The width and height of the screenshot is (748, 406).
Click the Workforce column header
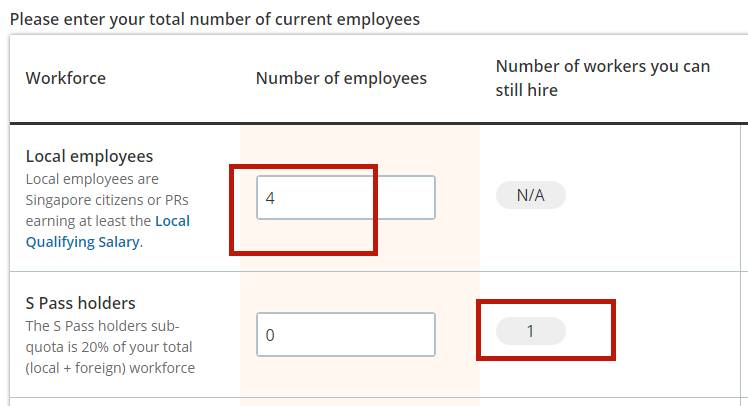point(65,78)
